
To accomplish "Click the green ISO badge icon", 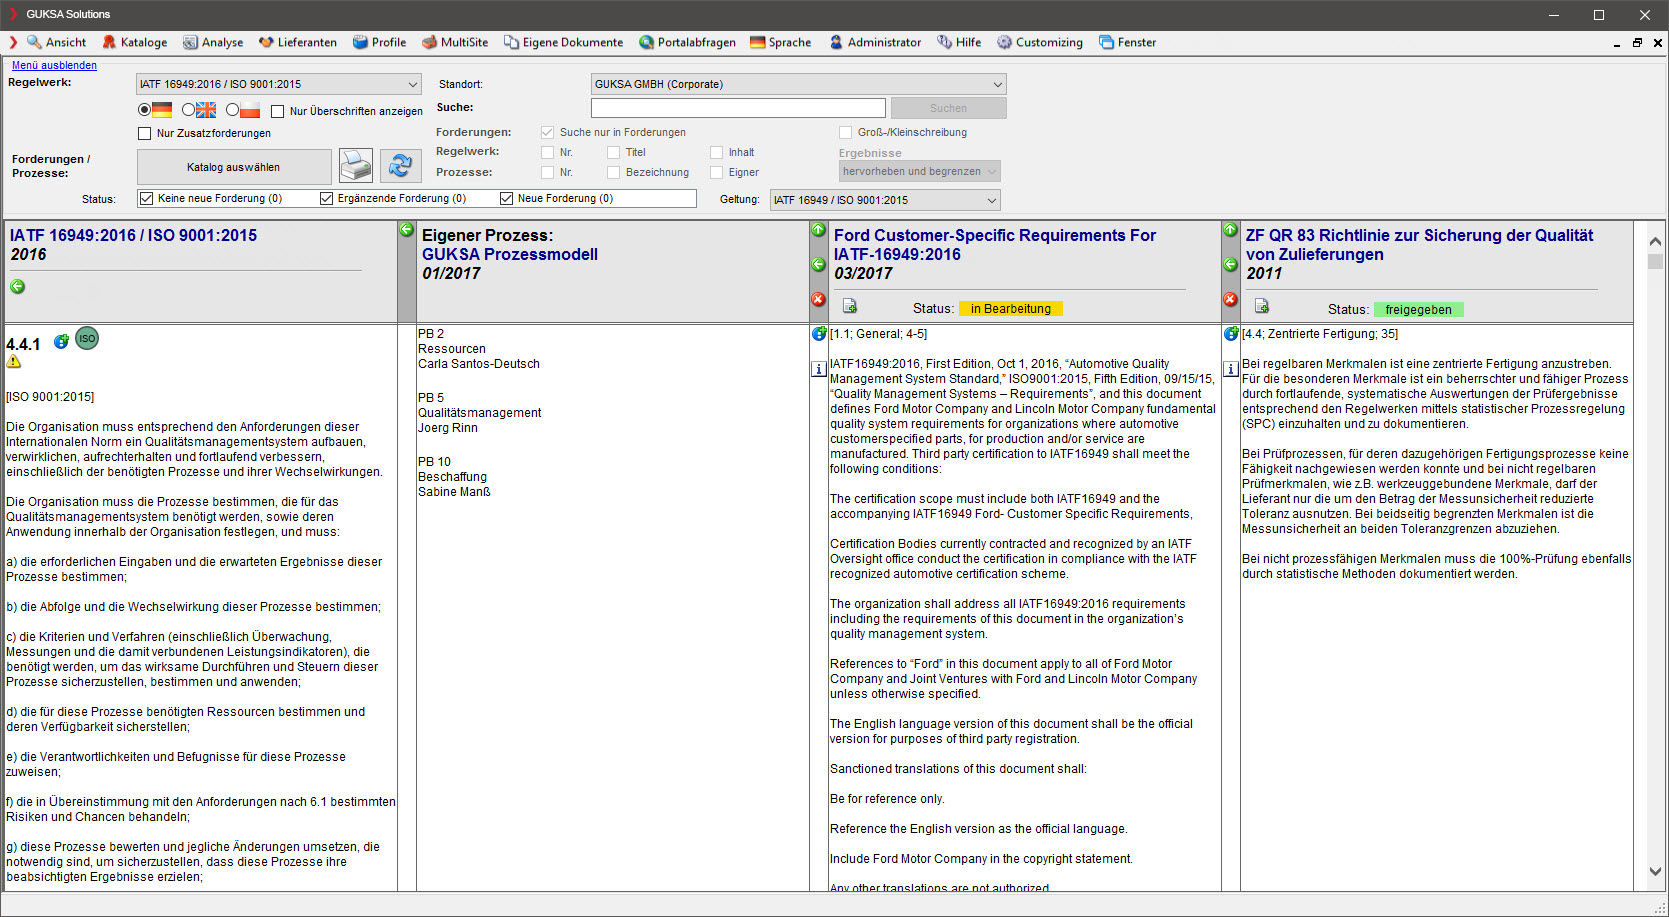I will (x=87, y=338).
